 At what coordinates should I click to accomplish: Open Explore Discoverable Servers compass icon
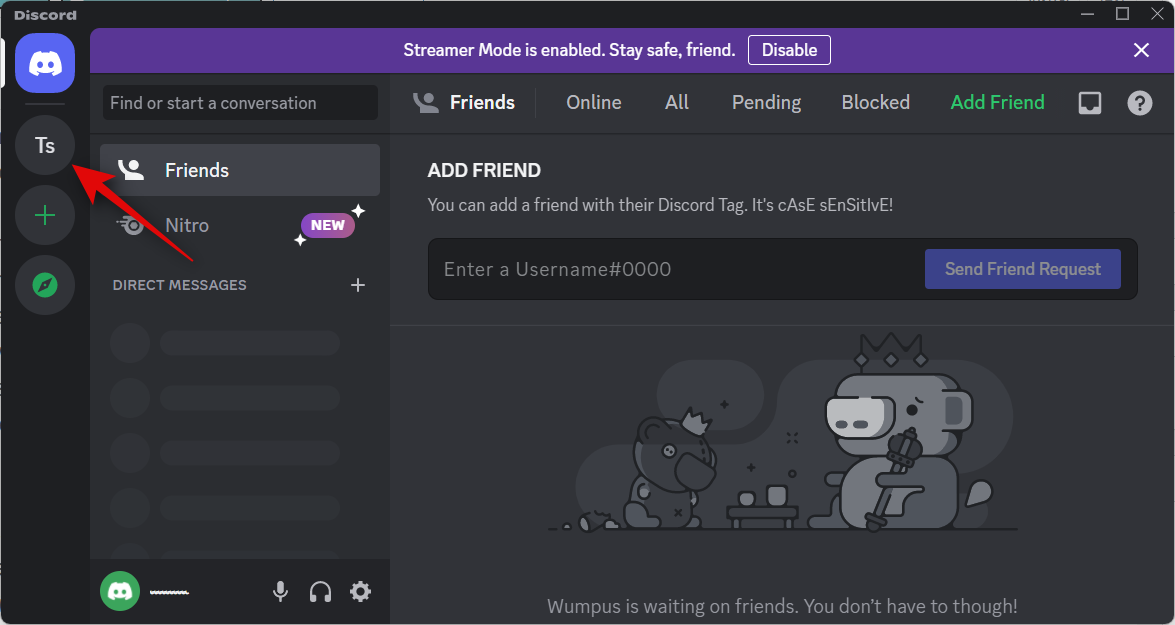[45, 286]
